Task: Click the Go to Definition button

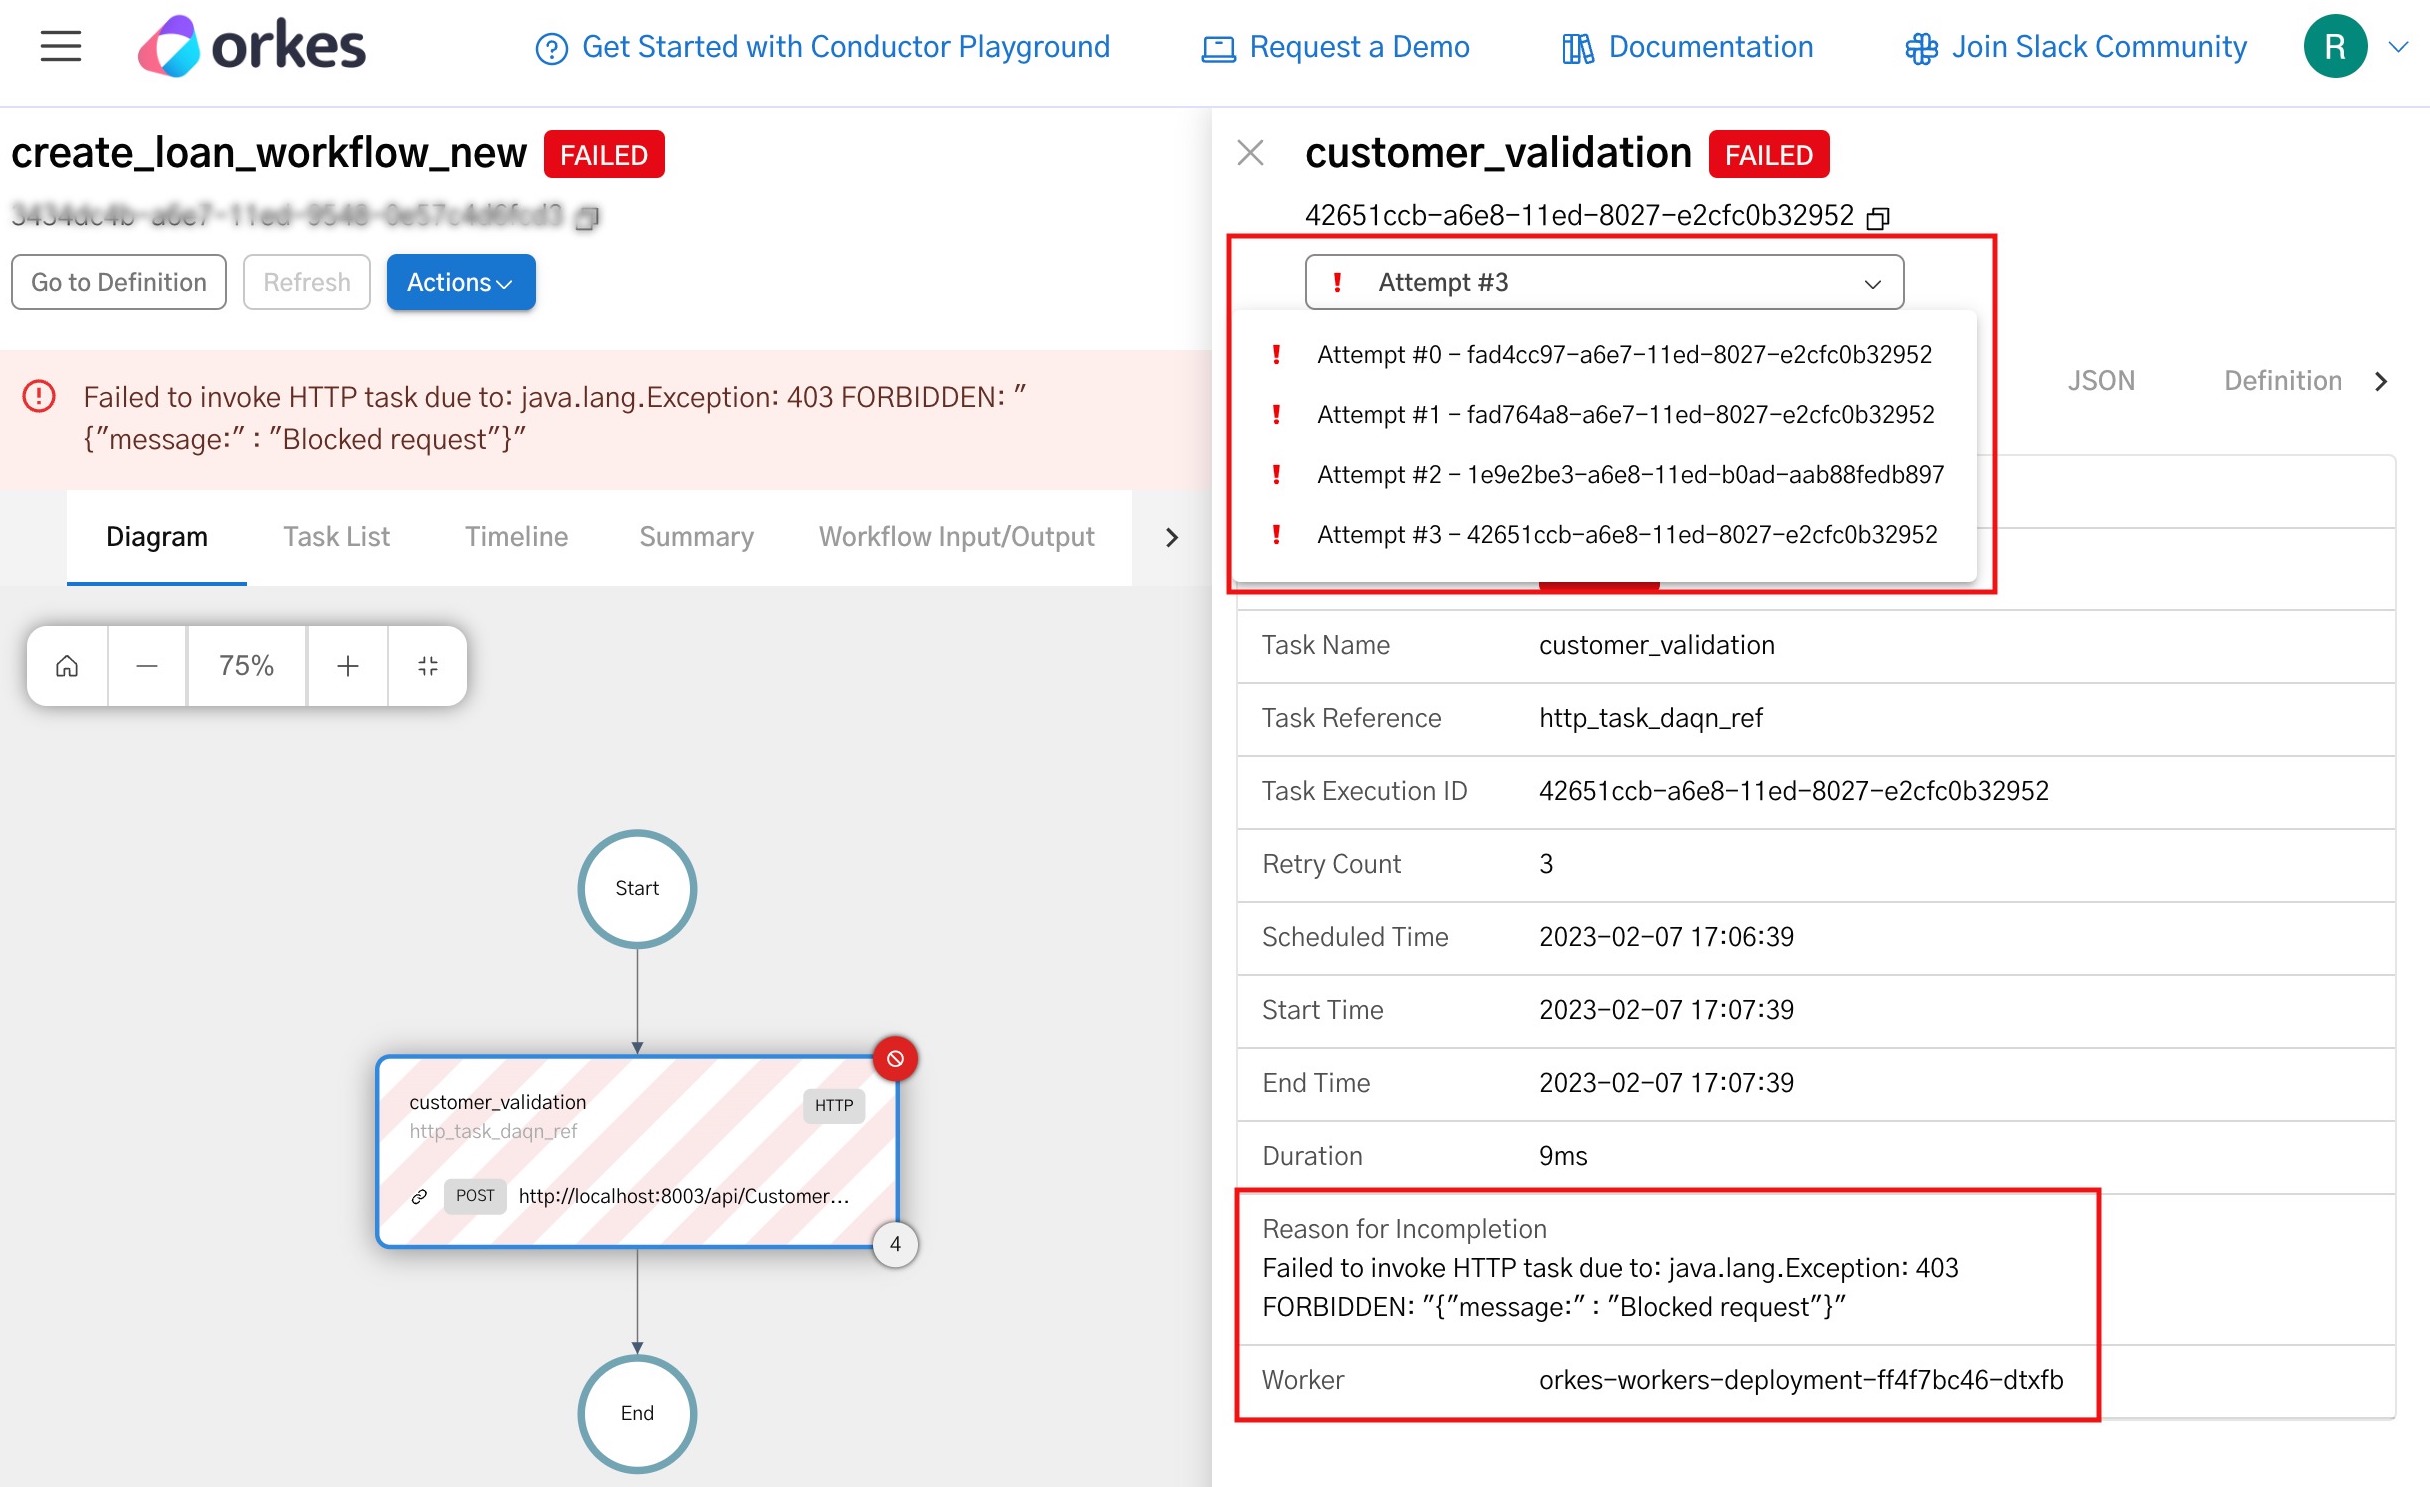Action: coord(119,283)
